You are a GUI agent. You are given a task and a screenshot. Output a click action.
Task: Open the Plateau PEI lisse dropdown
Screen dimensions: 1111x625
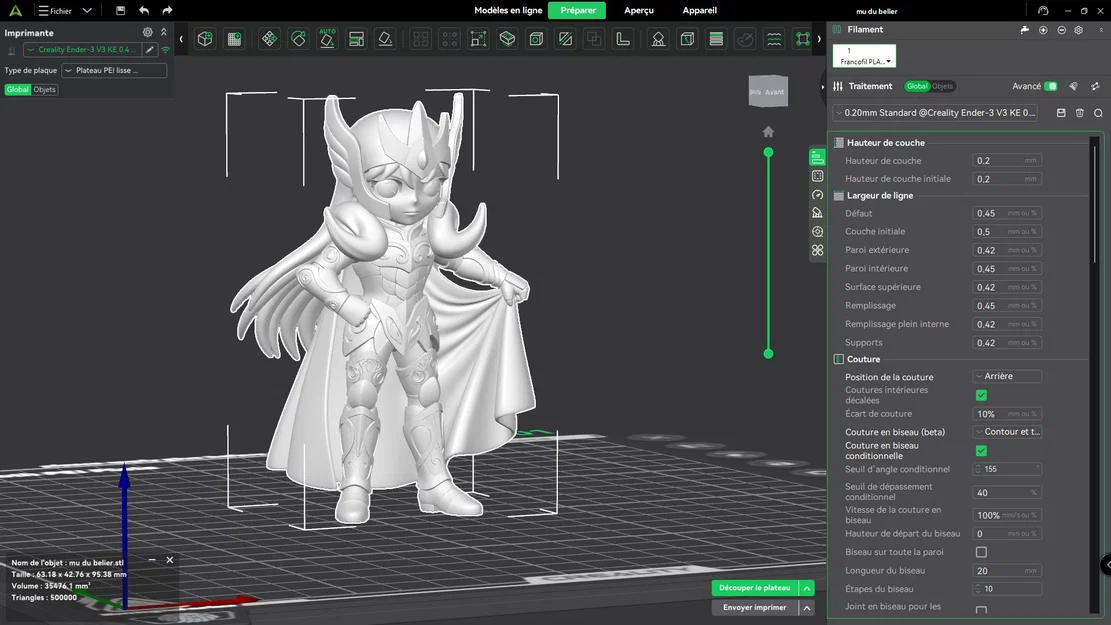click(x=114, y=70)
